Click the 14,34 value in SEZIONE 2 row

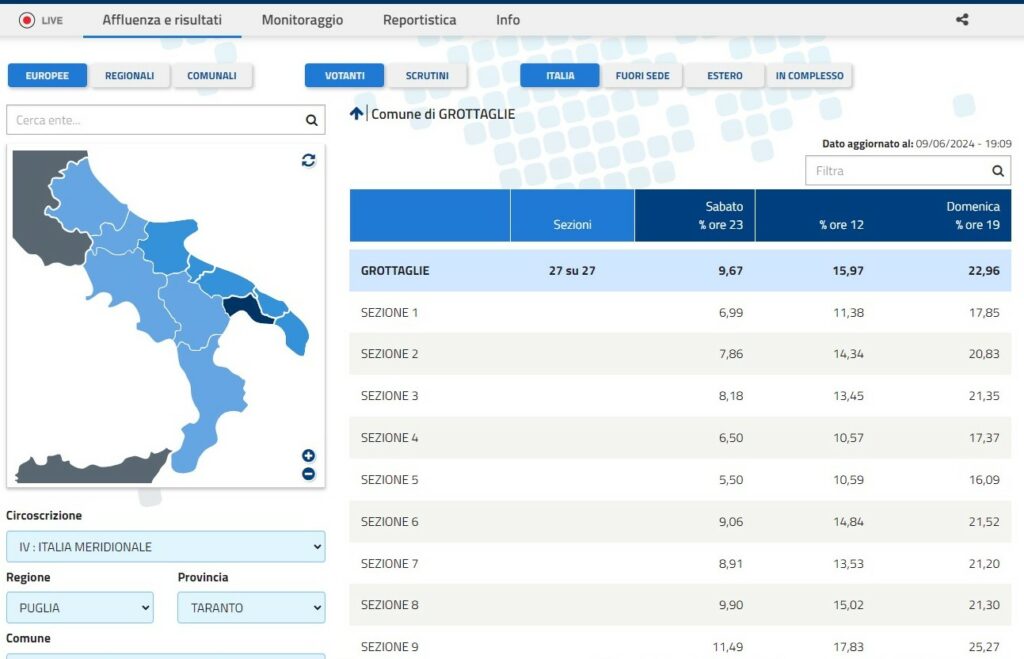click(848, 354)
